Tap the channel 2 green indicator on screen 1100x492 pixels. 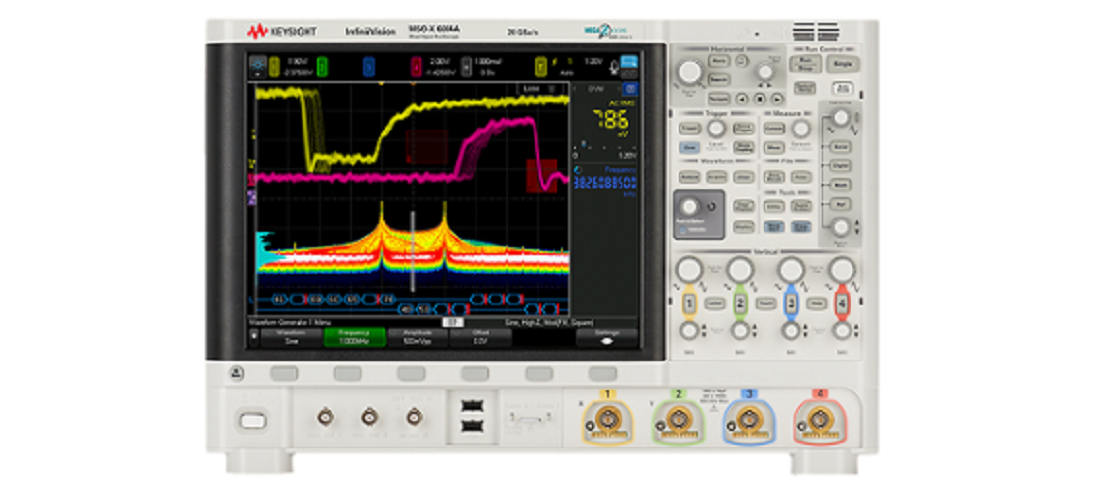(x=322, y=67)
